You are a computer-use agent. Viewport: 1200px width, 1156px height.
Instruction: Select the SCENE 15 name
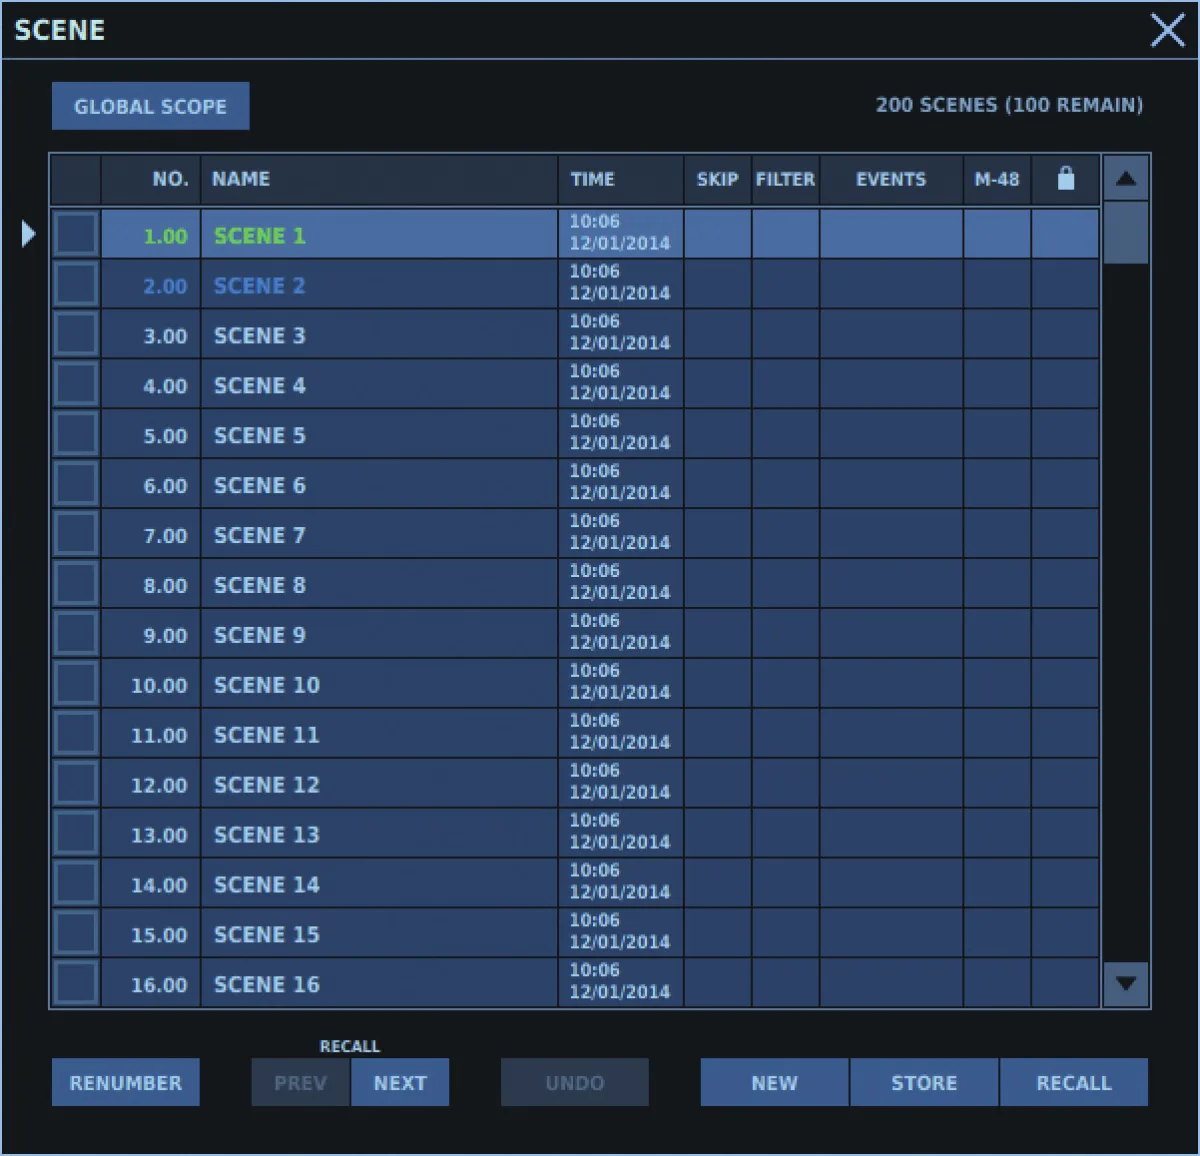point(267,935)
